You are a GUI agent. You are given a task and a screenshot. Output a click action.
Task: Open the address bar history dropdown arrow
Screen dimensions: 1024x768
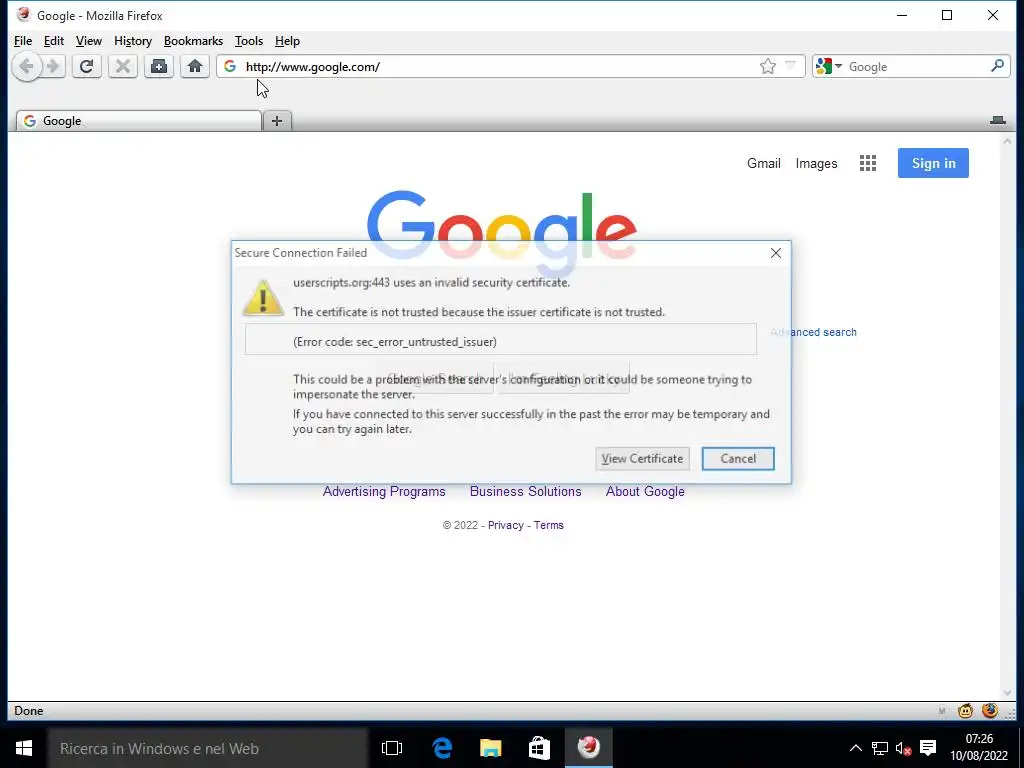790,65
